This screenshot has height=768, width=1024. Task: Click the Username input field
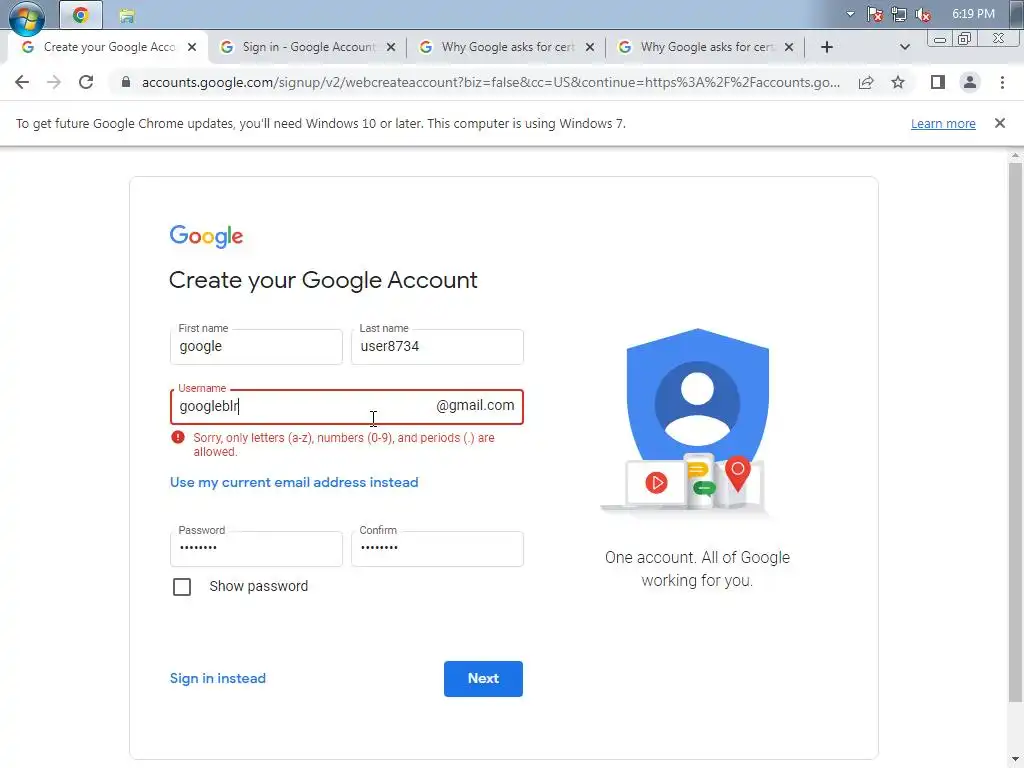347,406
